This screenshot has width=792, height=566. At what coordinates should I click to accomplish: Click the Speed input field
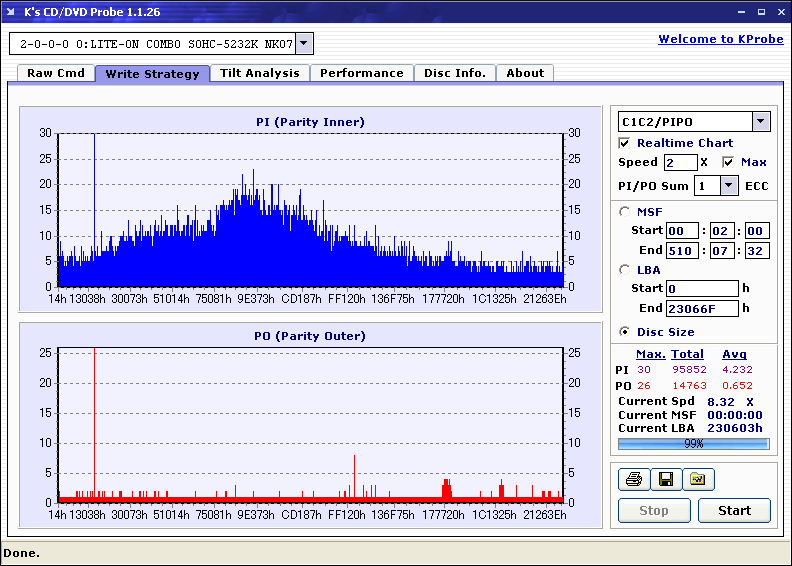680,162
